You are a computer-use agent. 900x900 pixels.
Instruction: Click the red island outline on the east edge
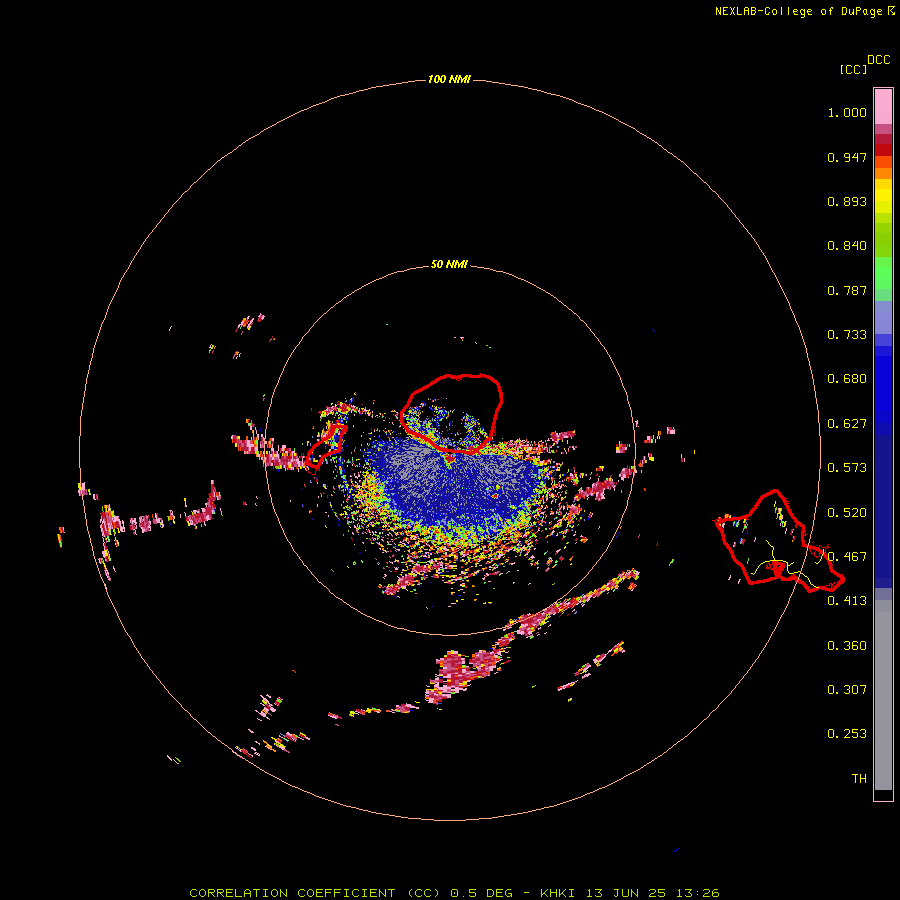tap(779, 541)
